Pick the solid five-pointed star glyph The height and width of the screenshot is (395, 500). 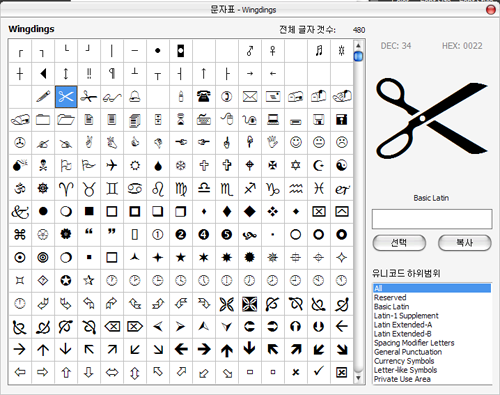[181, 257]
